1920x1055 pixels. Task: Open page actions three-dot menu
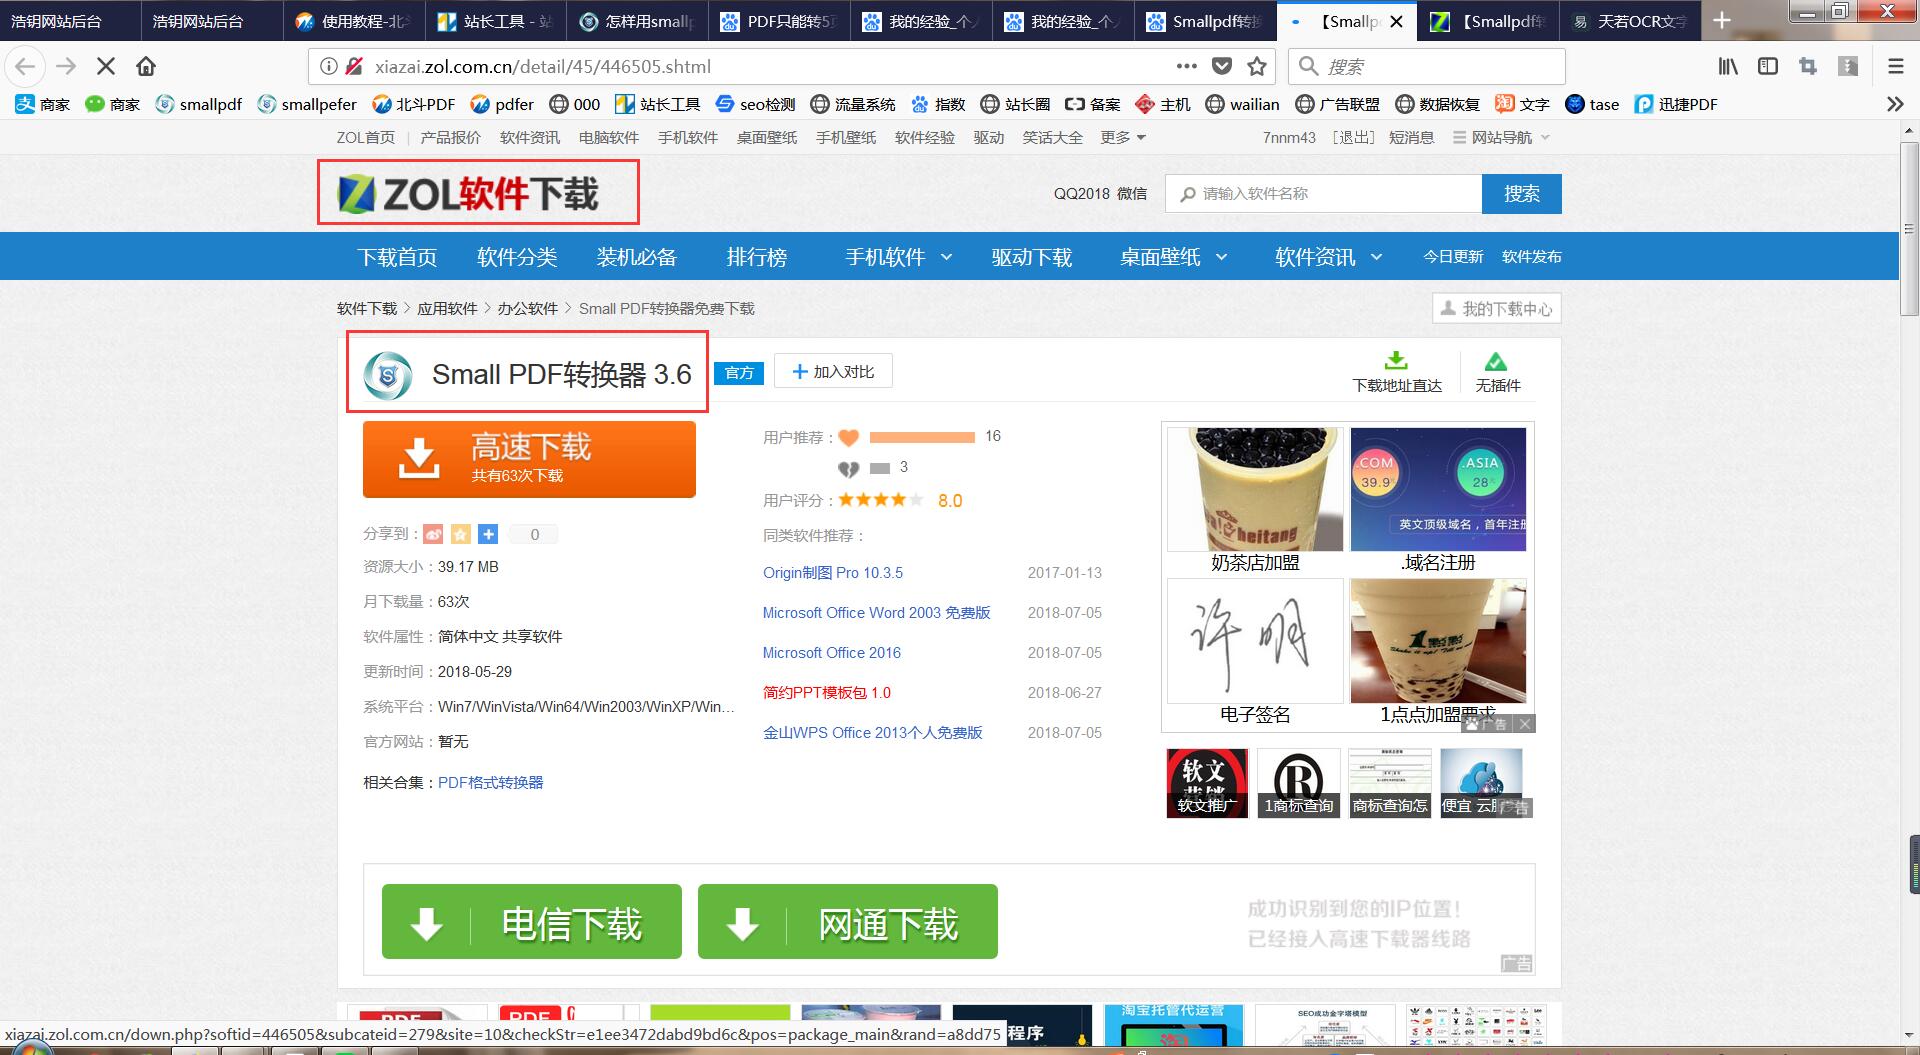1186,66
